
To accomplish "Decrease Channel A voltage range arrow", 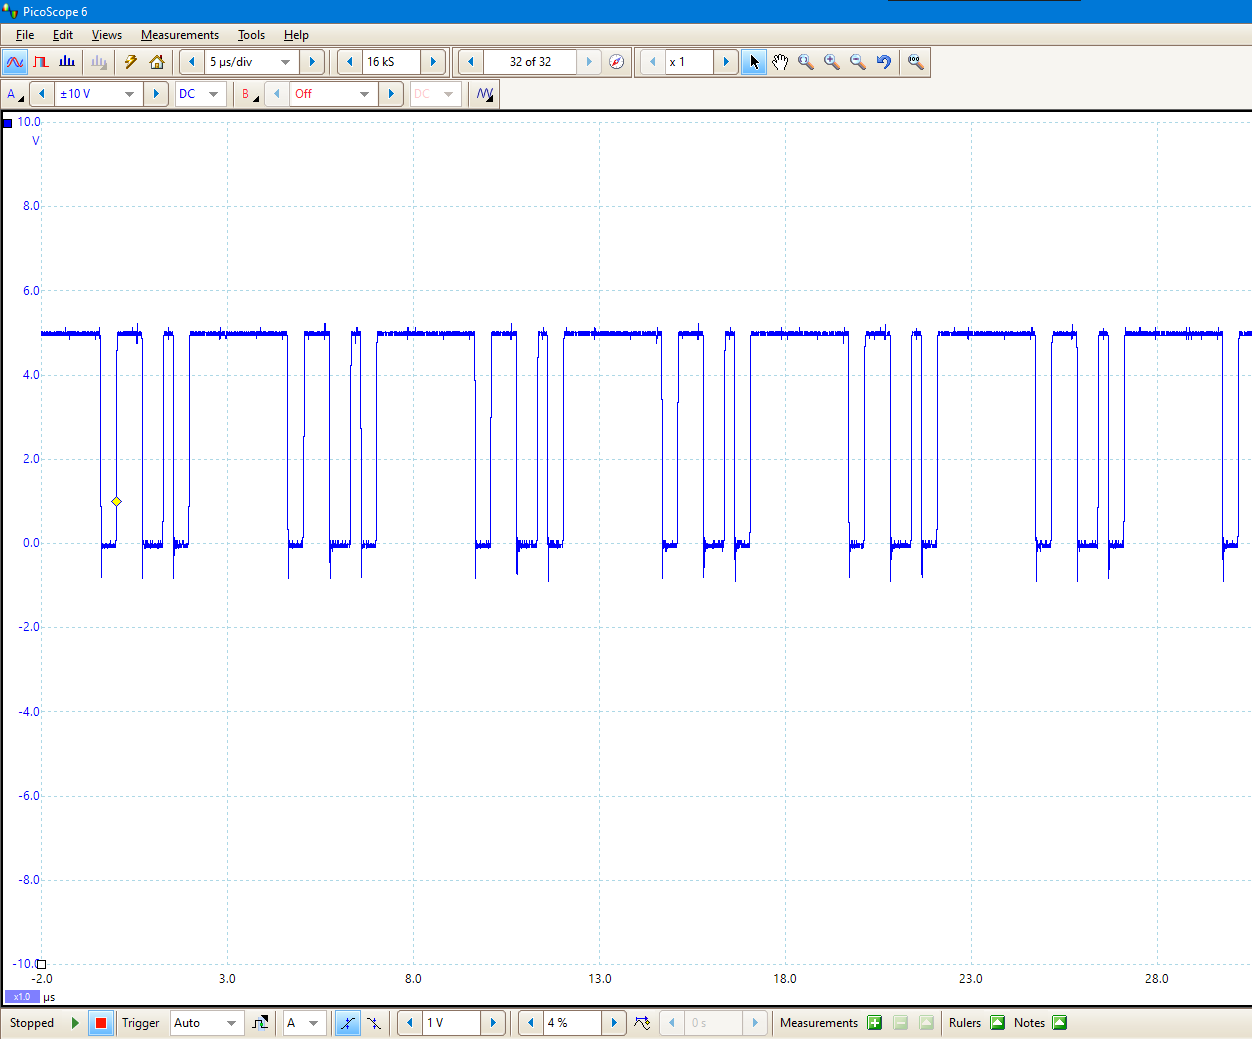I will point(42,94).
